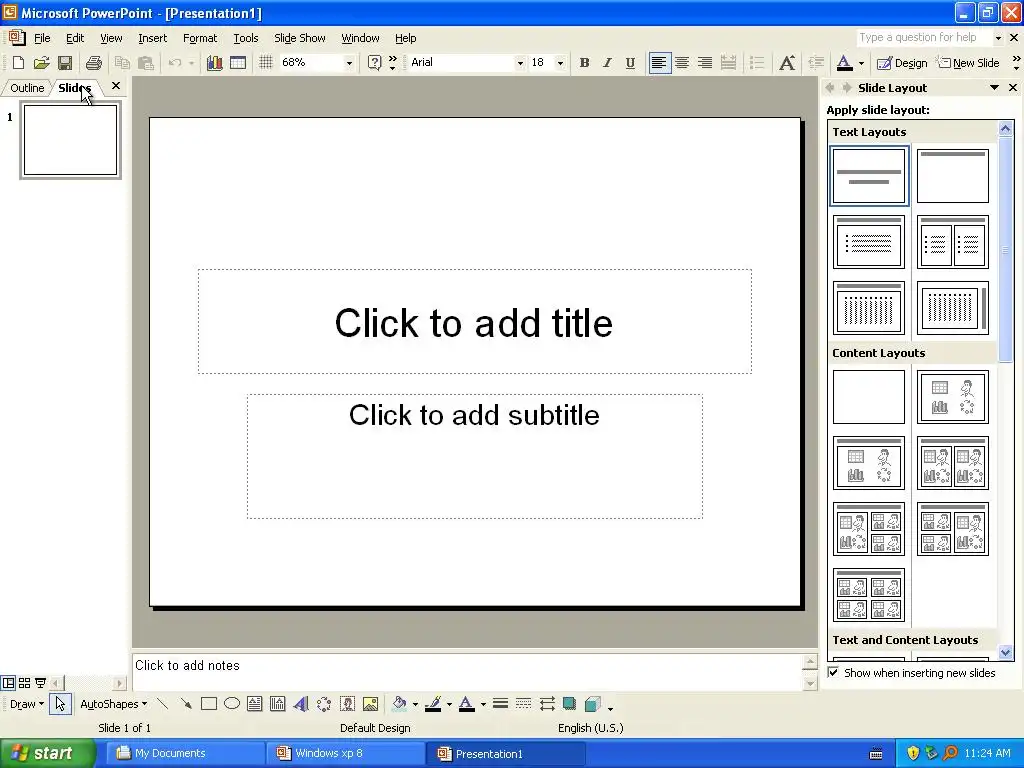
Task: Toggle the Show/Hide Grid icon
Action: [x=265, y=63]
